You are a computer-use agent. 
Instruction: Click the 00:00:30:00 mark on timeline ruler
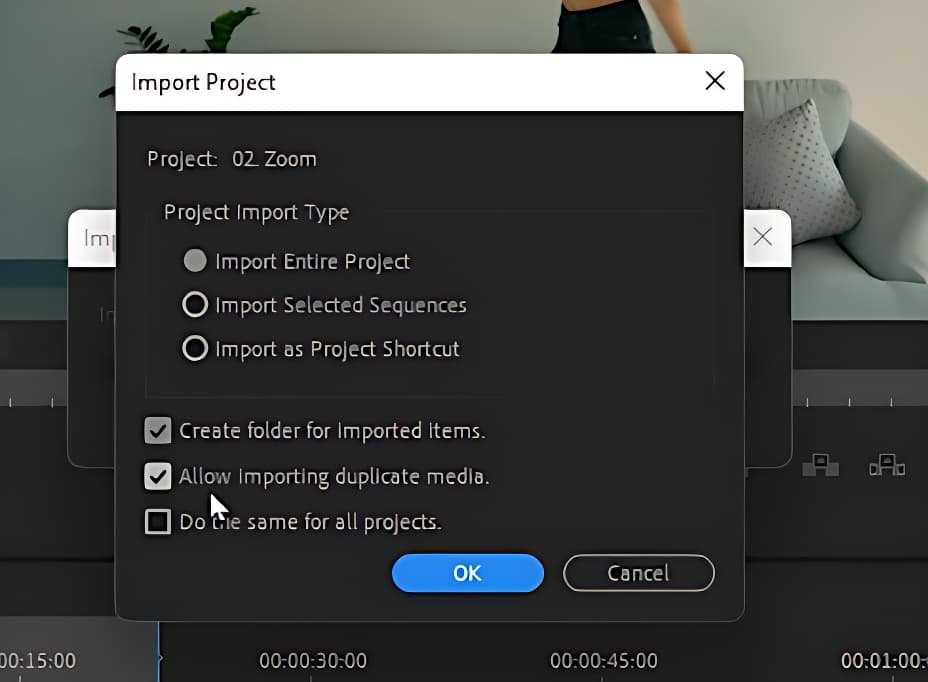pos(313,660)
